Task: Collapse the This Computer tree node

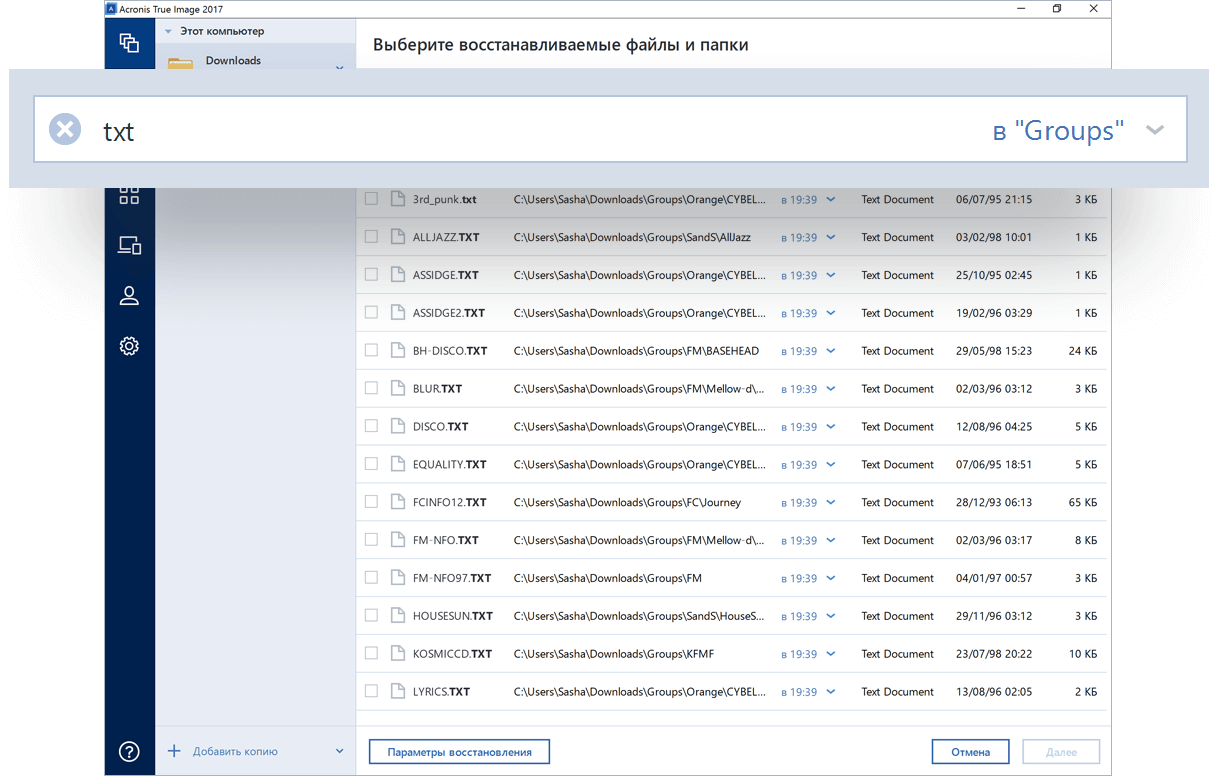Action: click(x=169, y=32)
